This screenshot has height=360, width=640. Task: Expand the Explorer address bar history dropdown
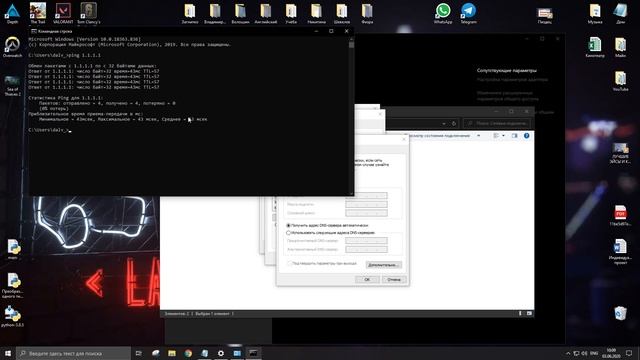[x=444, y=123]
